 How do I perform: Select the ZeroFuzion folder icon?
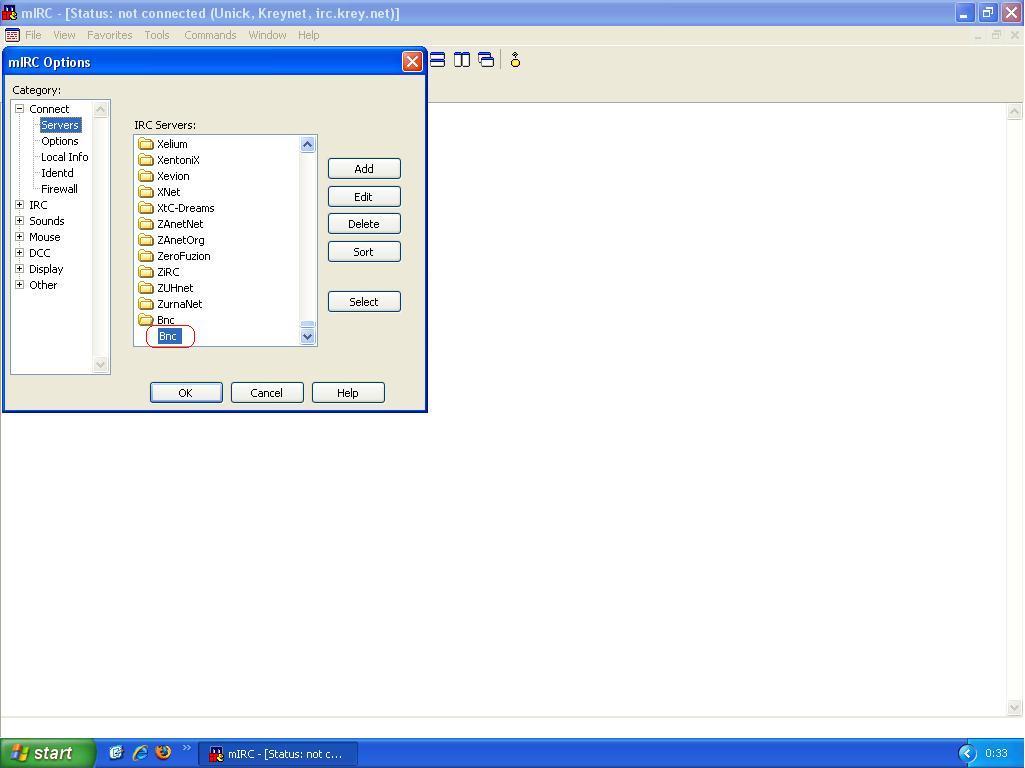tap(146, 256)
